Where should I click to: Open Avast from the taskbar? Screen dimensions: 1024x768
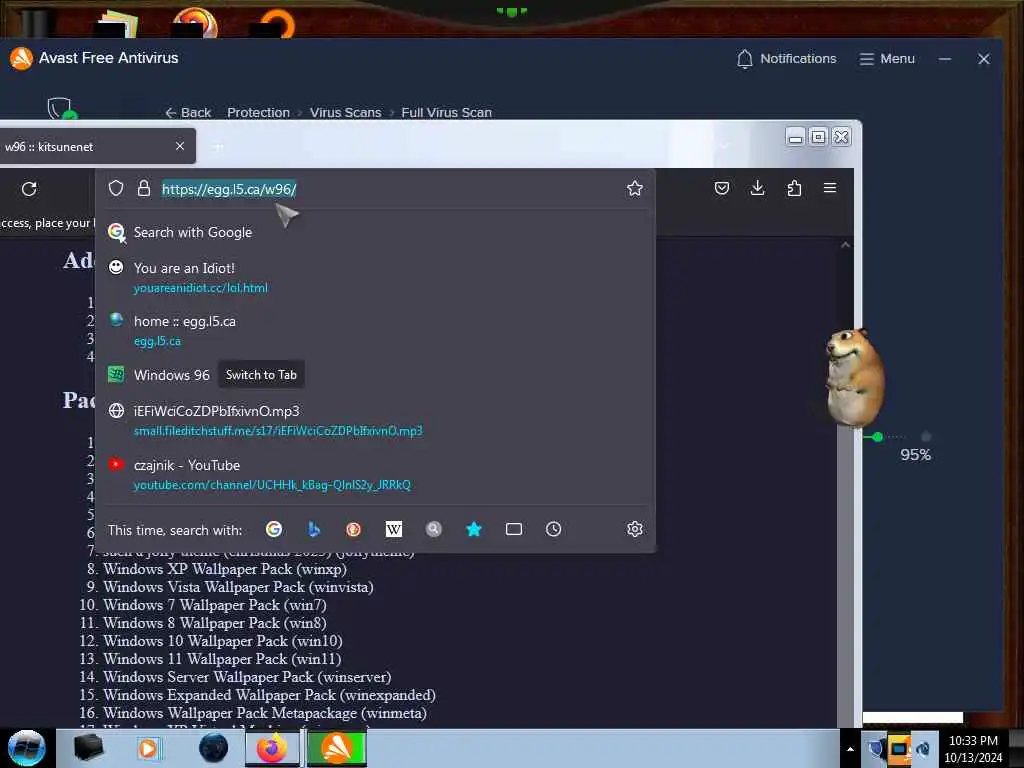click(x=336, y=748)
